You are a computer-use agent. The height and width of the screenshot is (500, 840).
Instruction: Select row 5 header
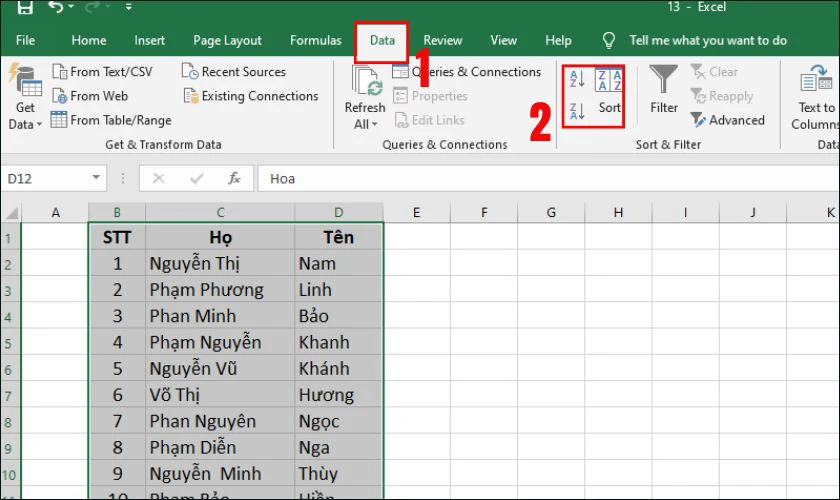coord(9,343)
